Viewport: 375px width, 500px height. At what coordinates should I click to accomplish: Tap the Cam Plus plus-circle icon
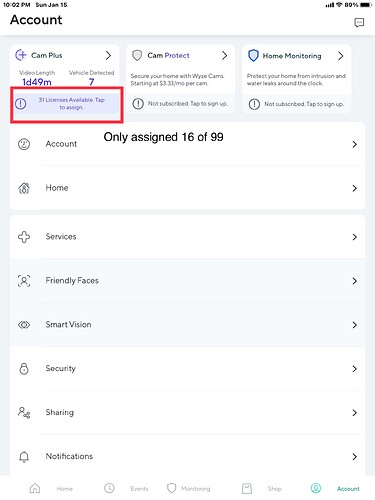pyautogui.click(x=21, y=55)
